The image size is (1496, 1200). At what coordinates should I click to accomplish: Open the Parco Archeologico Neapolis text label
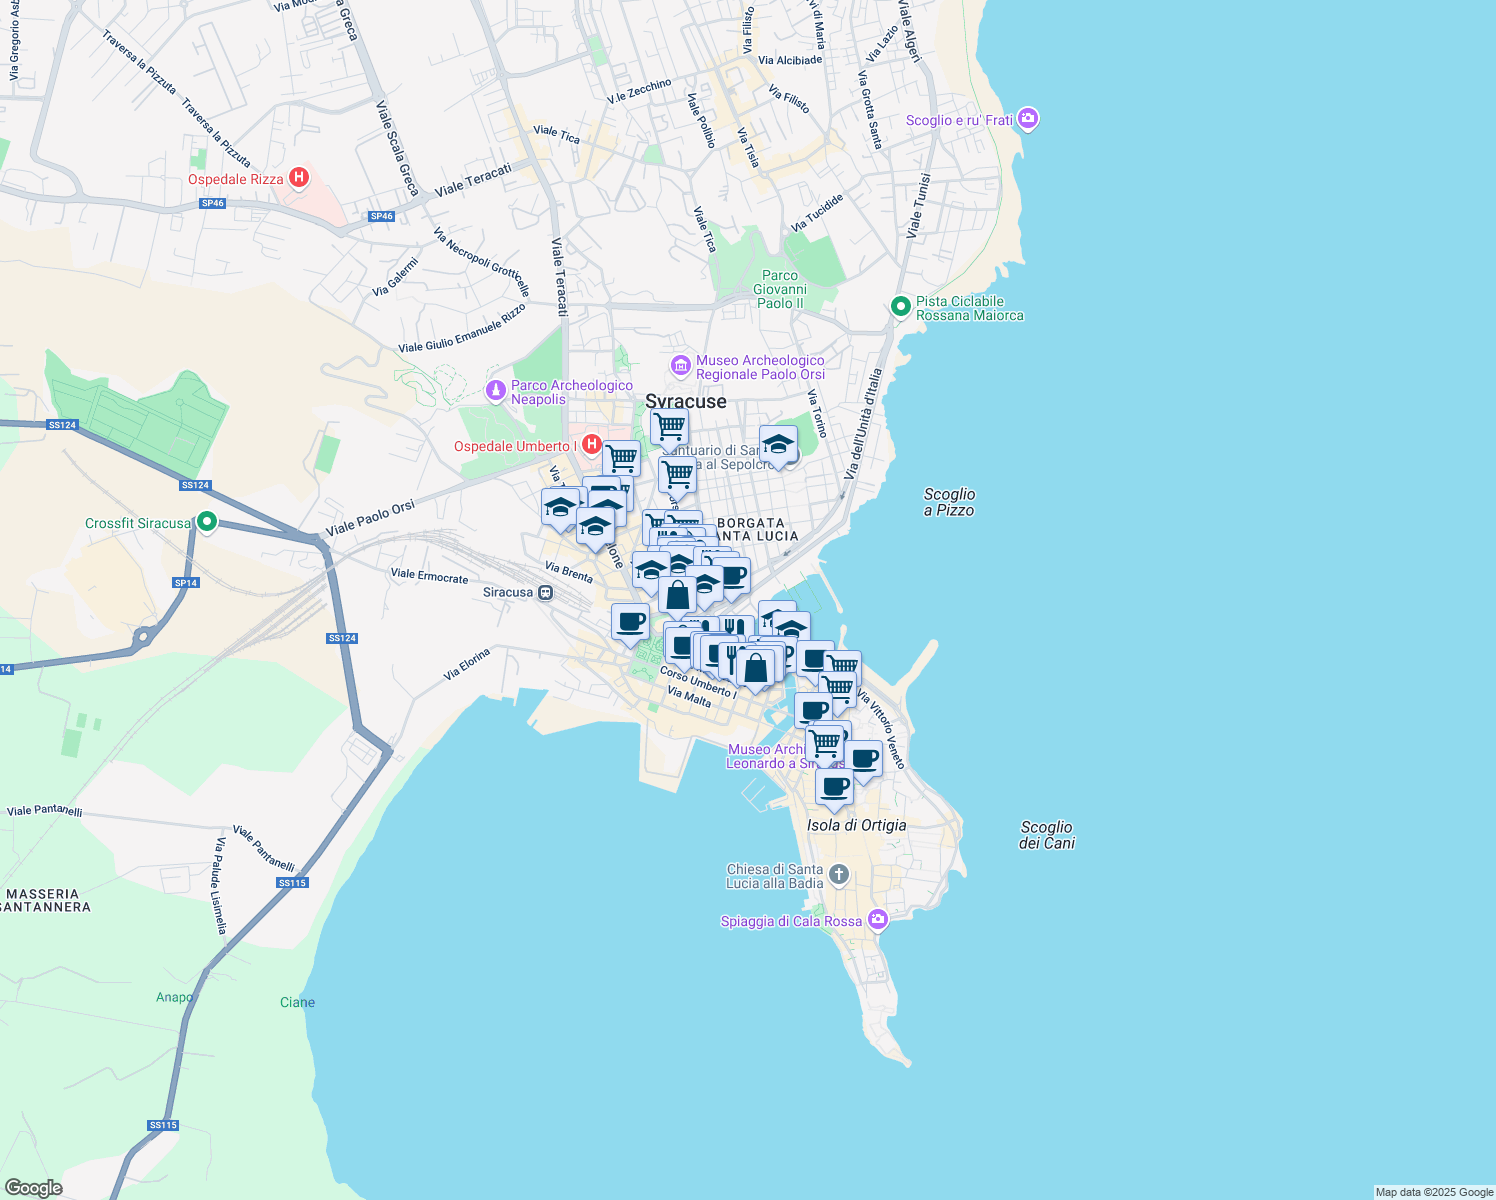click(572, 392)
